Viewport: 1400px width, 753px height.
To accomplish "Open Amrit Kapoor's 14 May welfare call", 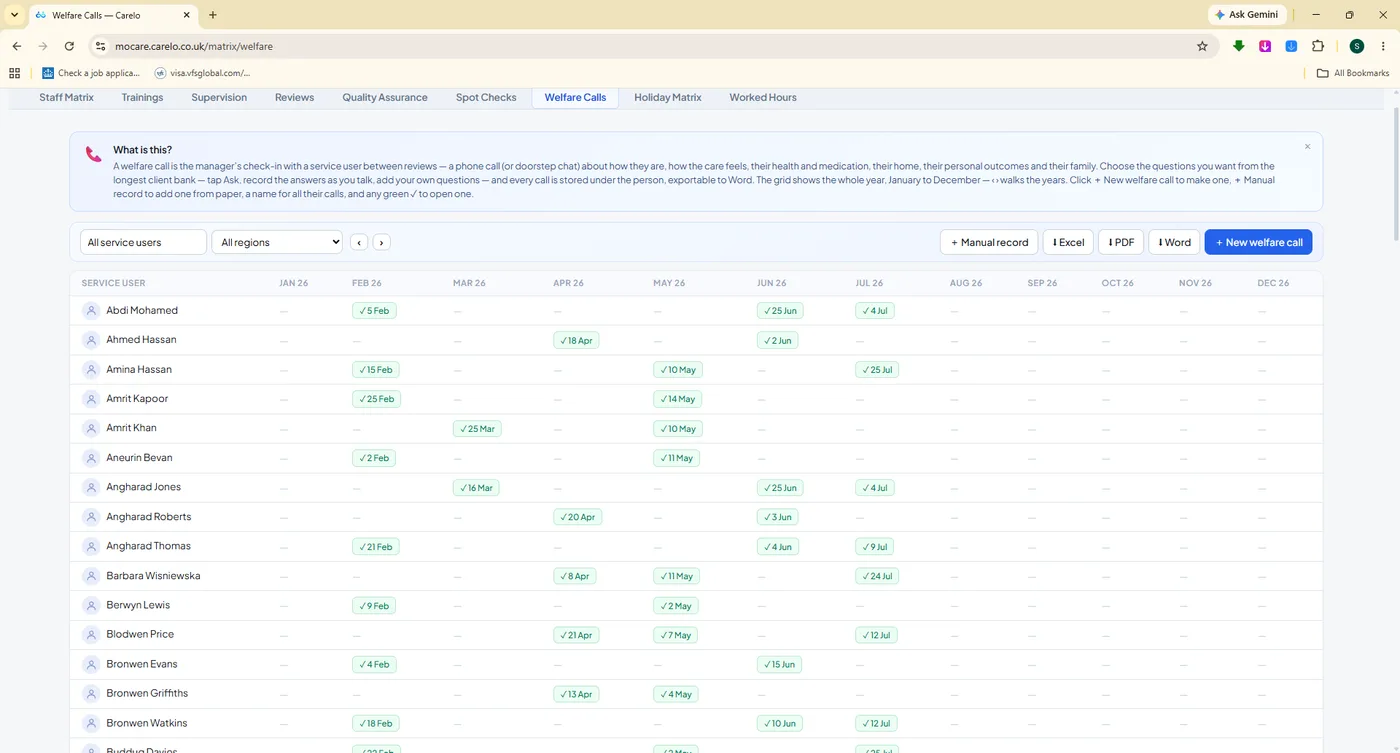I will 678,399.
